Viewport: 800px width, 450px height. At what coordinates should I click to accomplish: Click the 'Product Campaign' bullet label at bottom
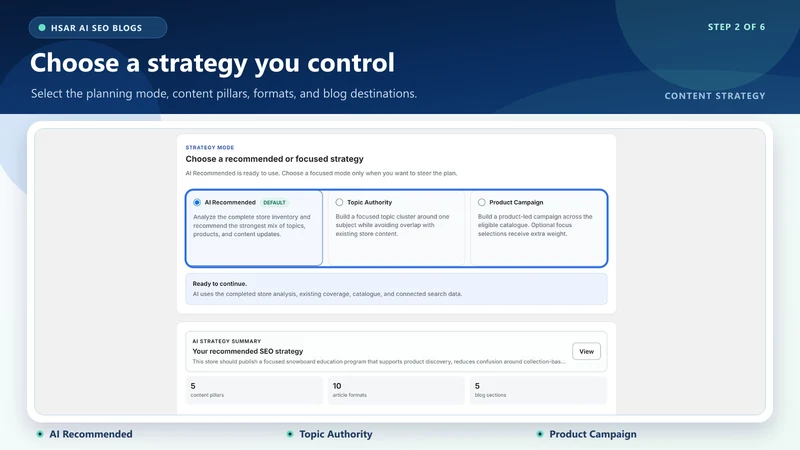593,434
